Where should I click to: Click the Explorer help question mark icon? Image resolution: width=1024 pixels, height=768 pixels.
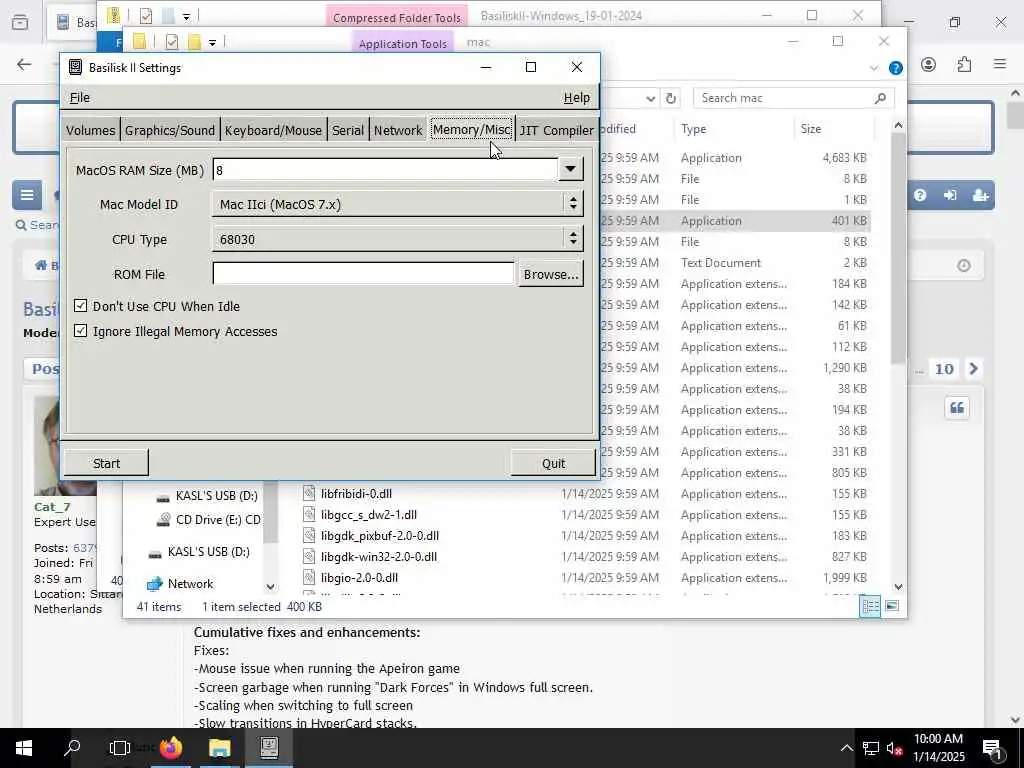pyautogui.click(x=896, y=68)
